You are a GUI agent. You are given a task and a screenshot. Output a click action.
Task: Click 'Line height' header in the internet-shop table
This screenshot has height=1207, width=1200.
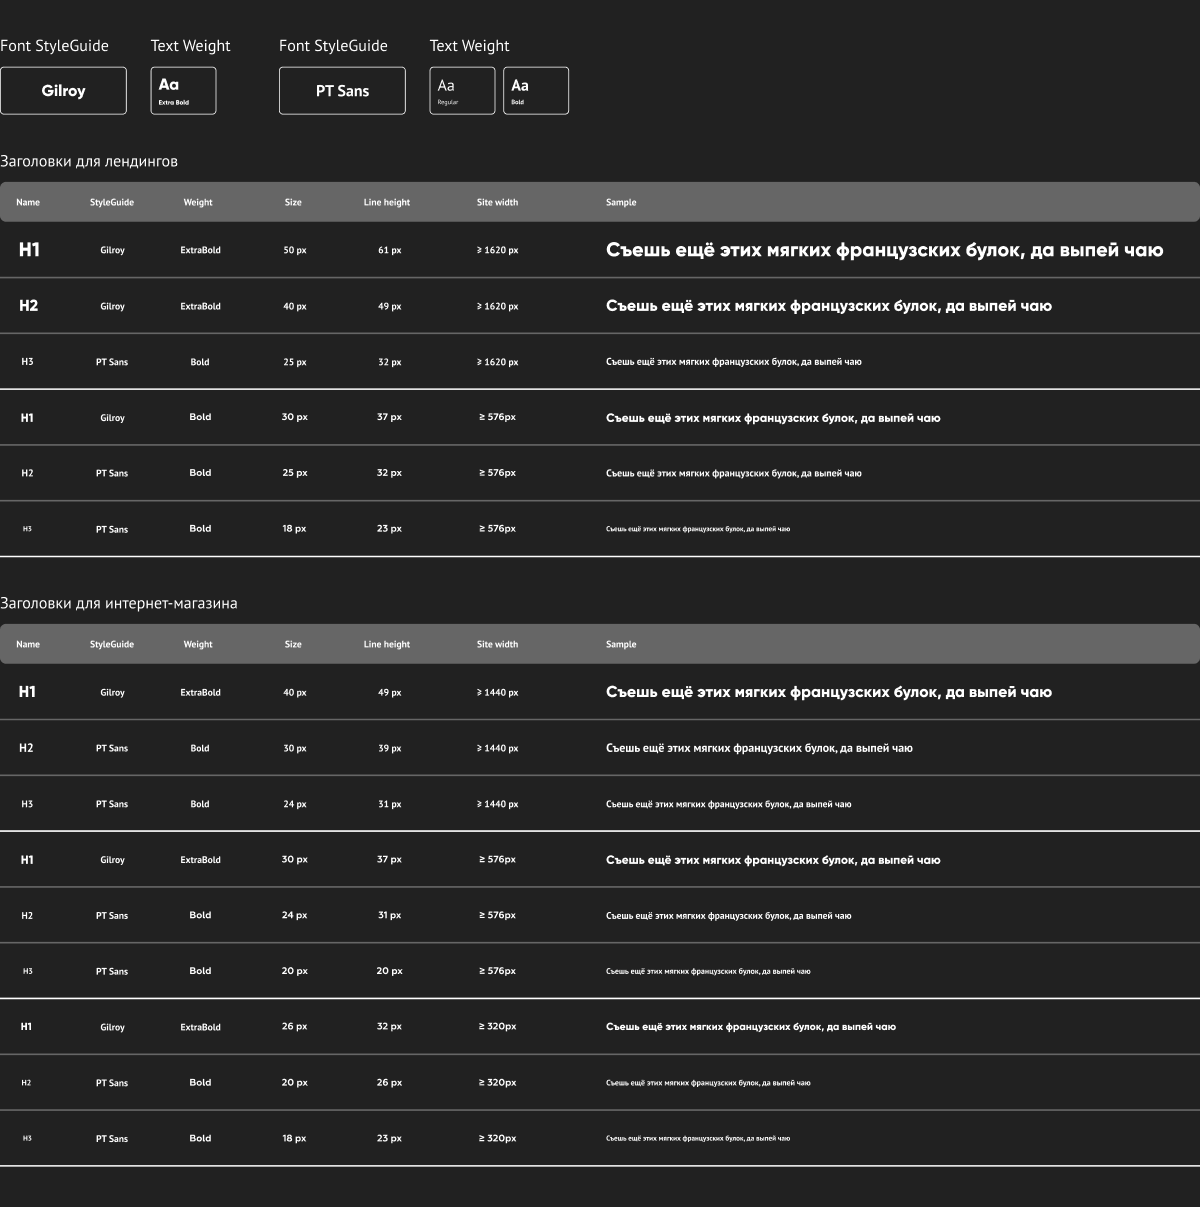(x=387, y=644)
